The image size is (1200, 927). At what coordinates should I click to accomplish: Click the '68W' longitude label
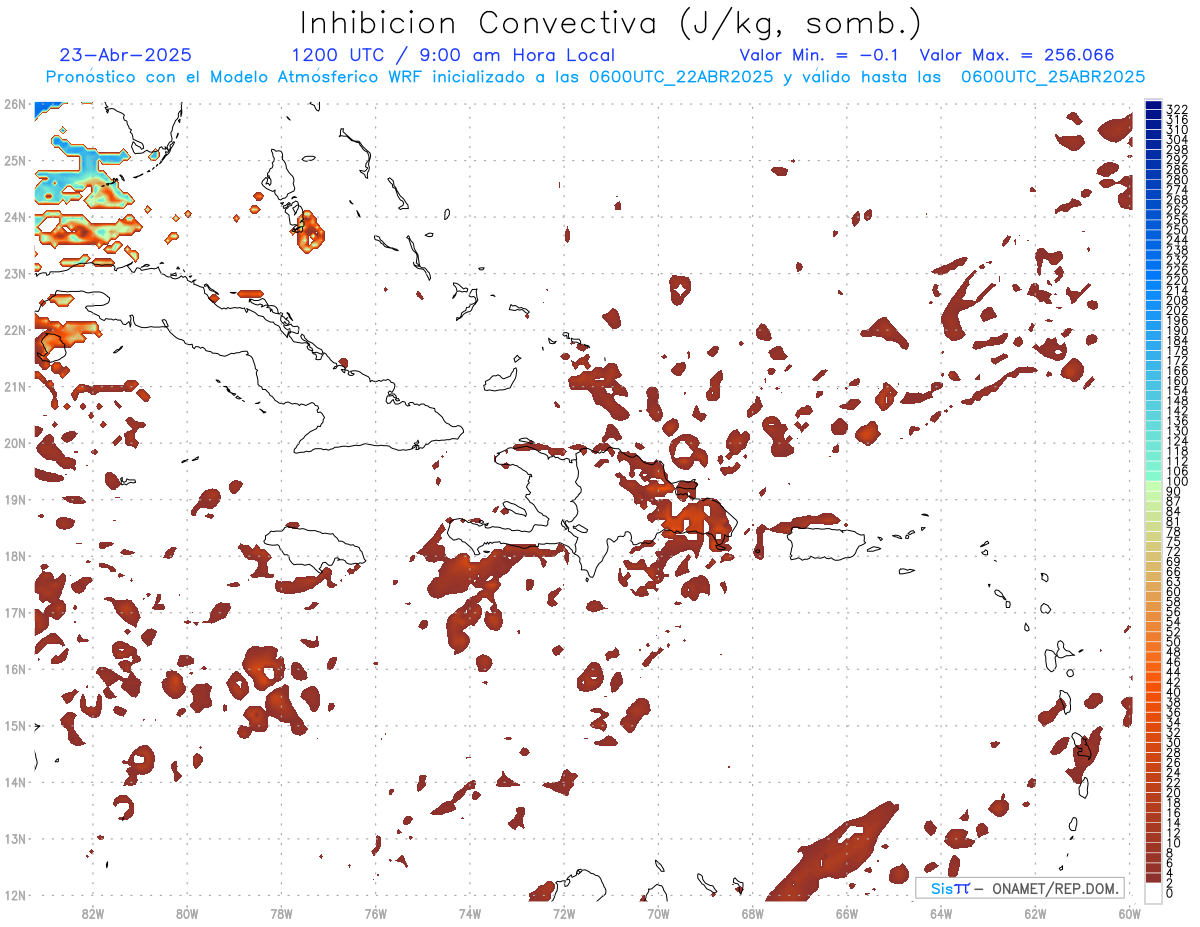(753, 912)
